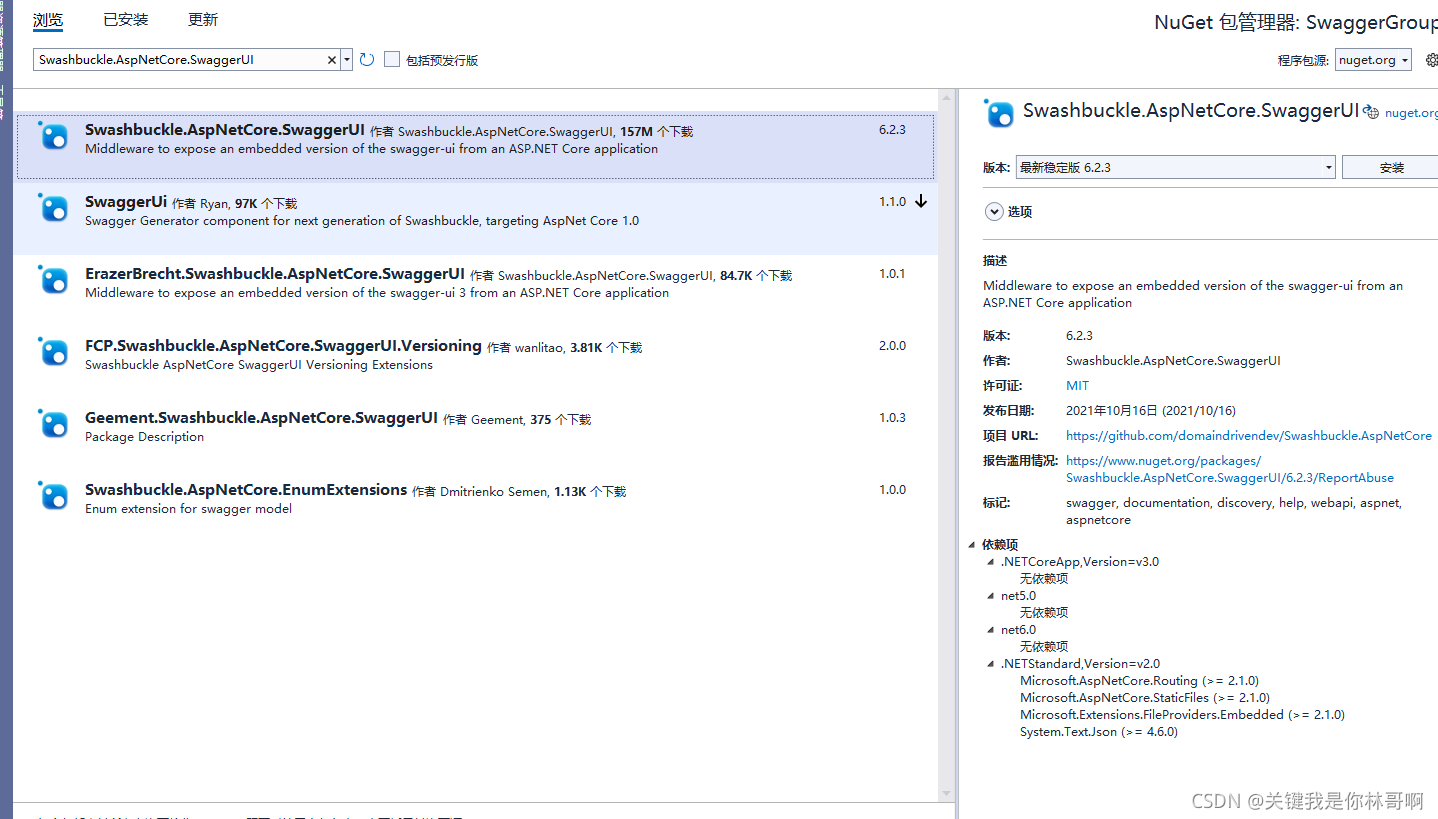Collapse the dependencies tree node

click(x=972, y=545)
